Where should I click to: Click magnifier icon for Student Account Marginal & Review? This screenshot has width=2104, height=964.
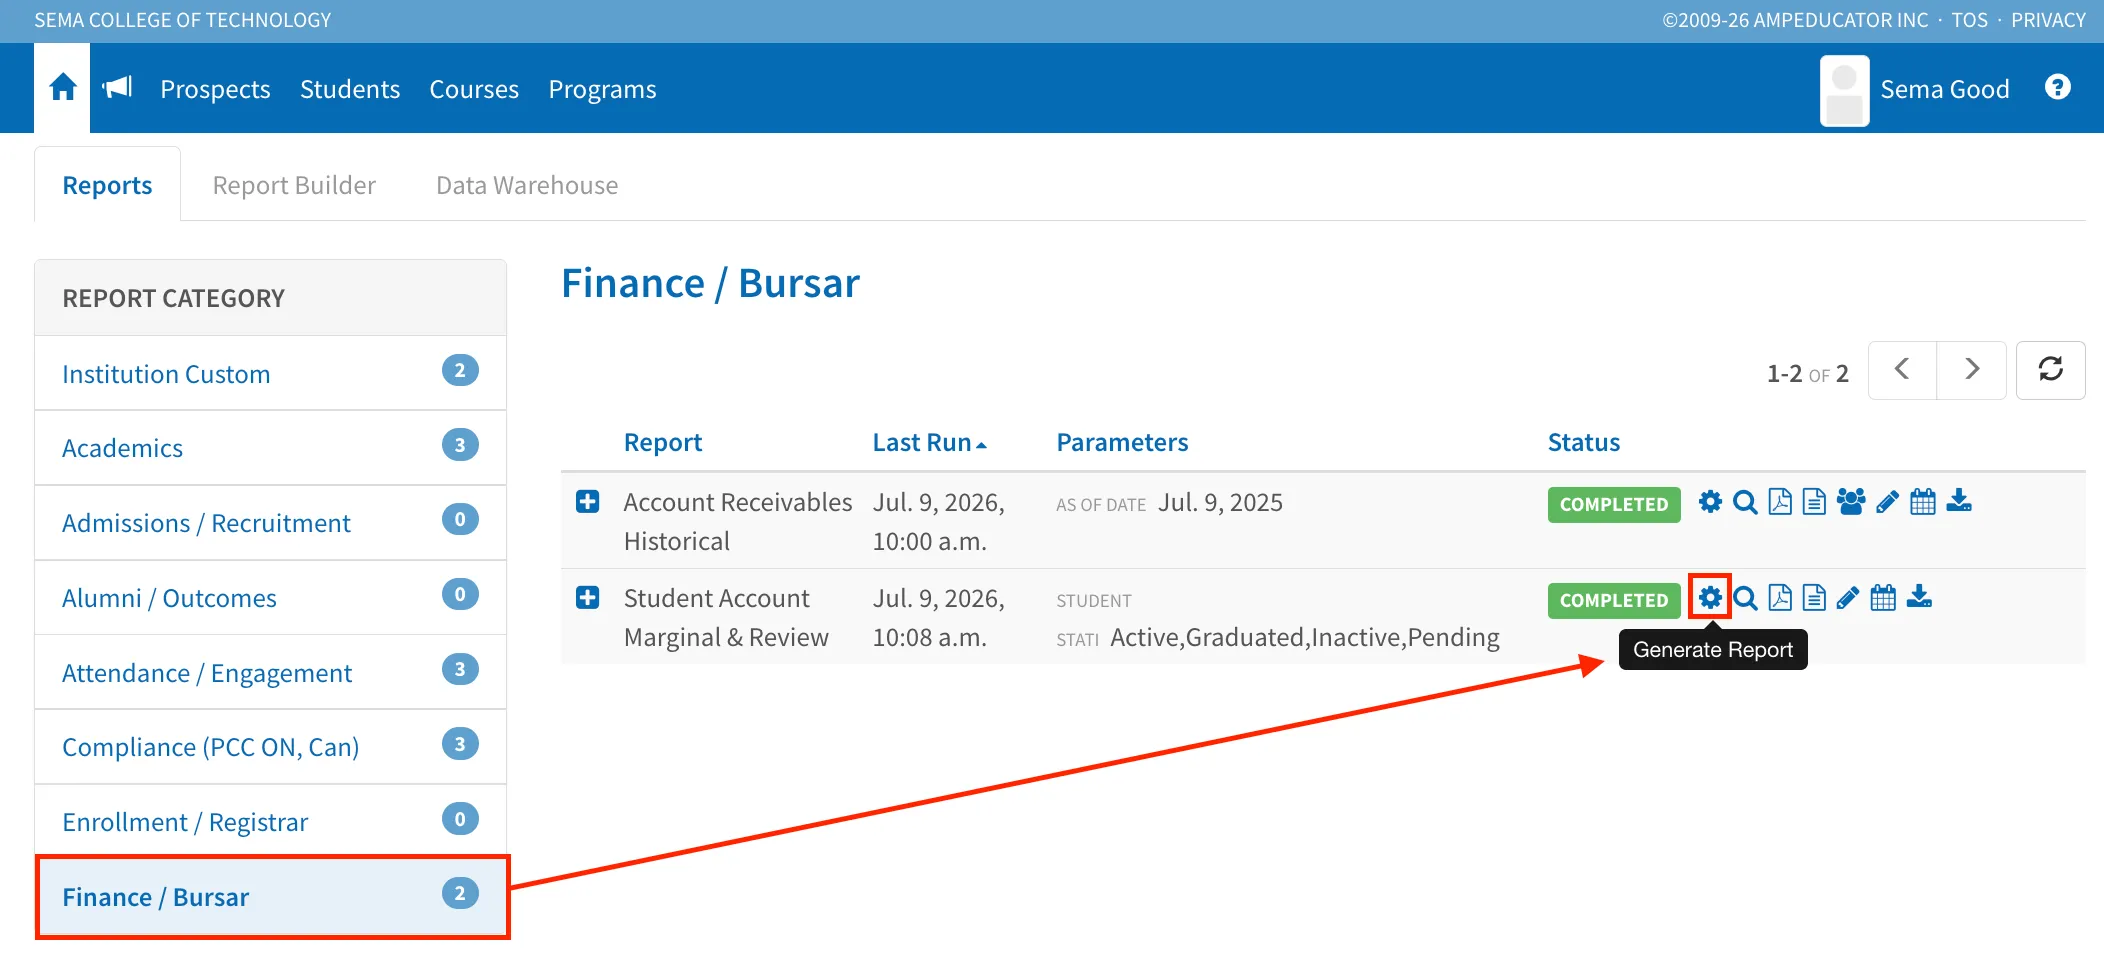click(x=1745, y=597)
